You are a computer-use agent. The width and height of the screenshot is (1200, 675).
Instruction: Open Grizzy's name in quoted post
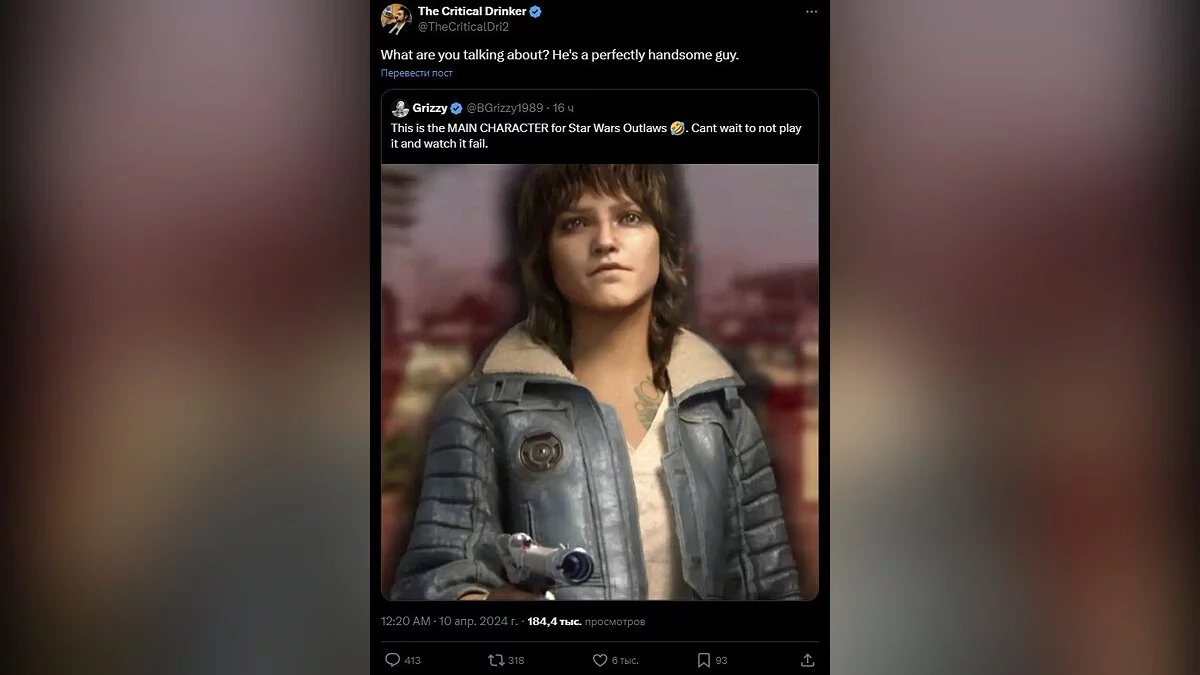click(x=430, y=108)
